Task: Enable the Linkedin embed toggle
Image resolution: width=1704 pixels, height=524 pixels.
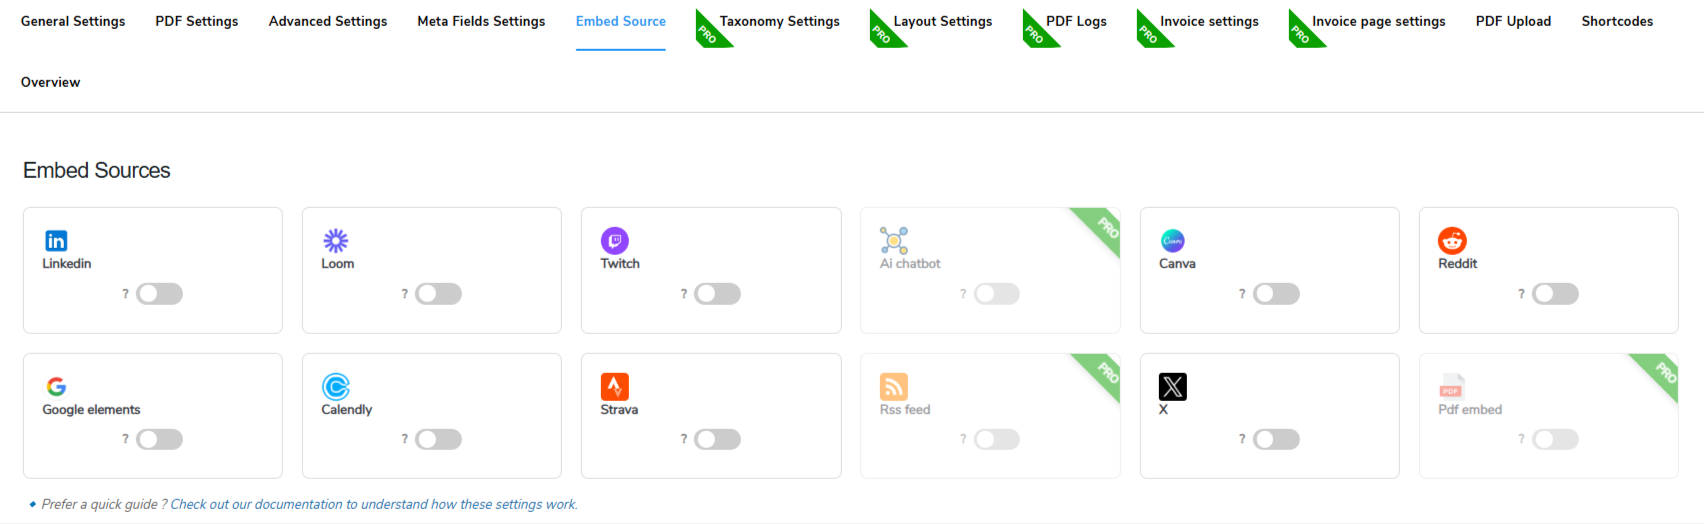Action: click(x=159, y=294)
